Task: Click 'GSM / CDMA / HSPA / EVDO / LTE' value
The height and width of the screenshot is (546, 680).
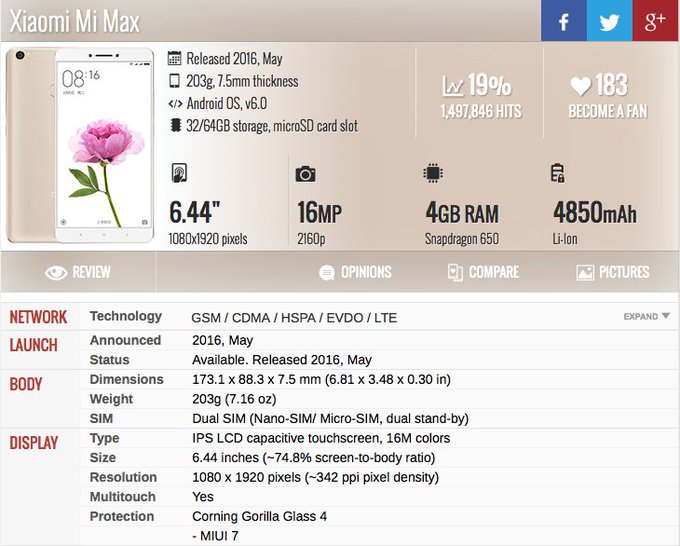Action: pyautogui.click(x=294, y=317)
